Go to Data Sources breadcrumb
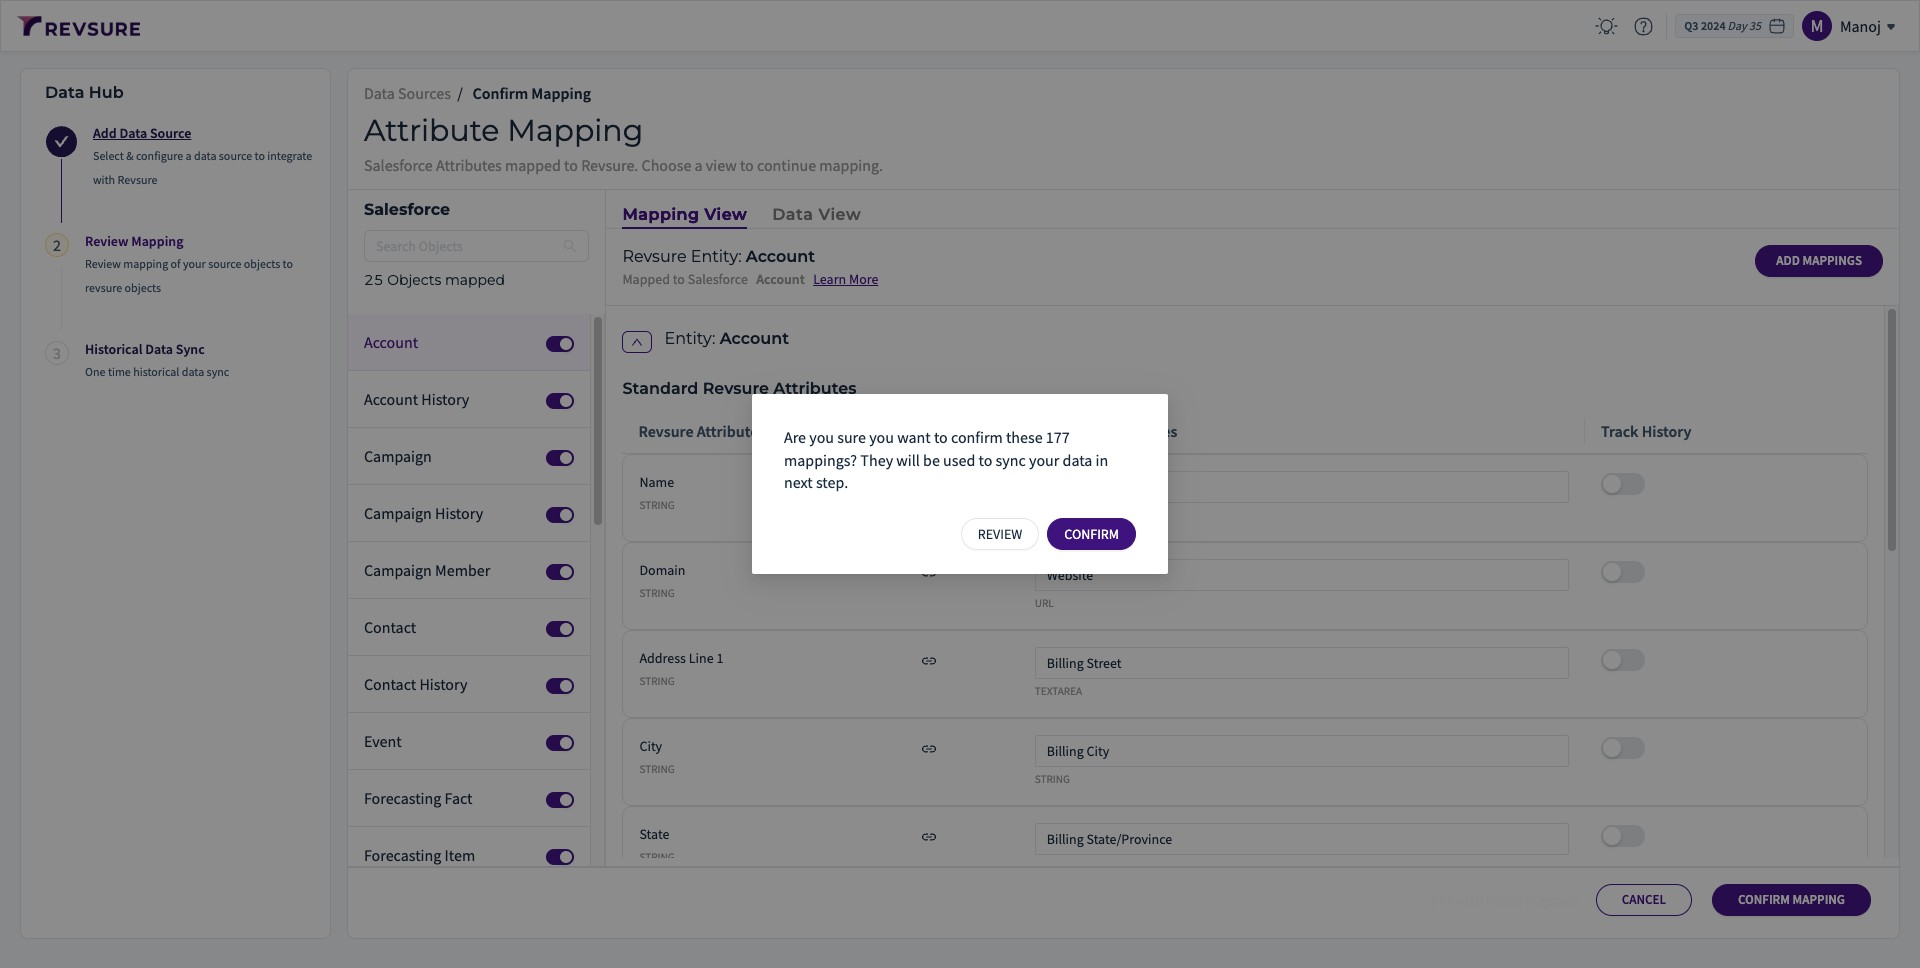 pyautogui.click(x=407, y=94)
